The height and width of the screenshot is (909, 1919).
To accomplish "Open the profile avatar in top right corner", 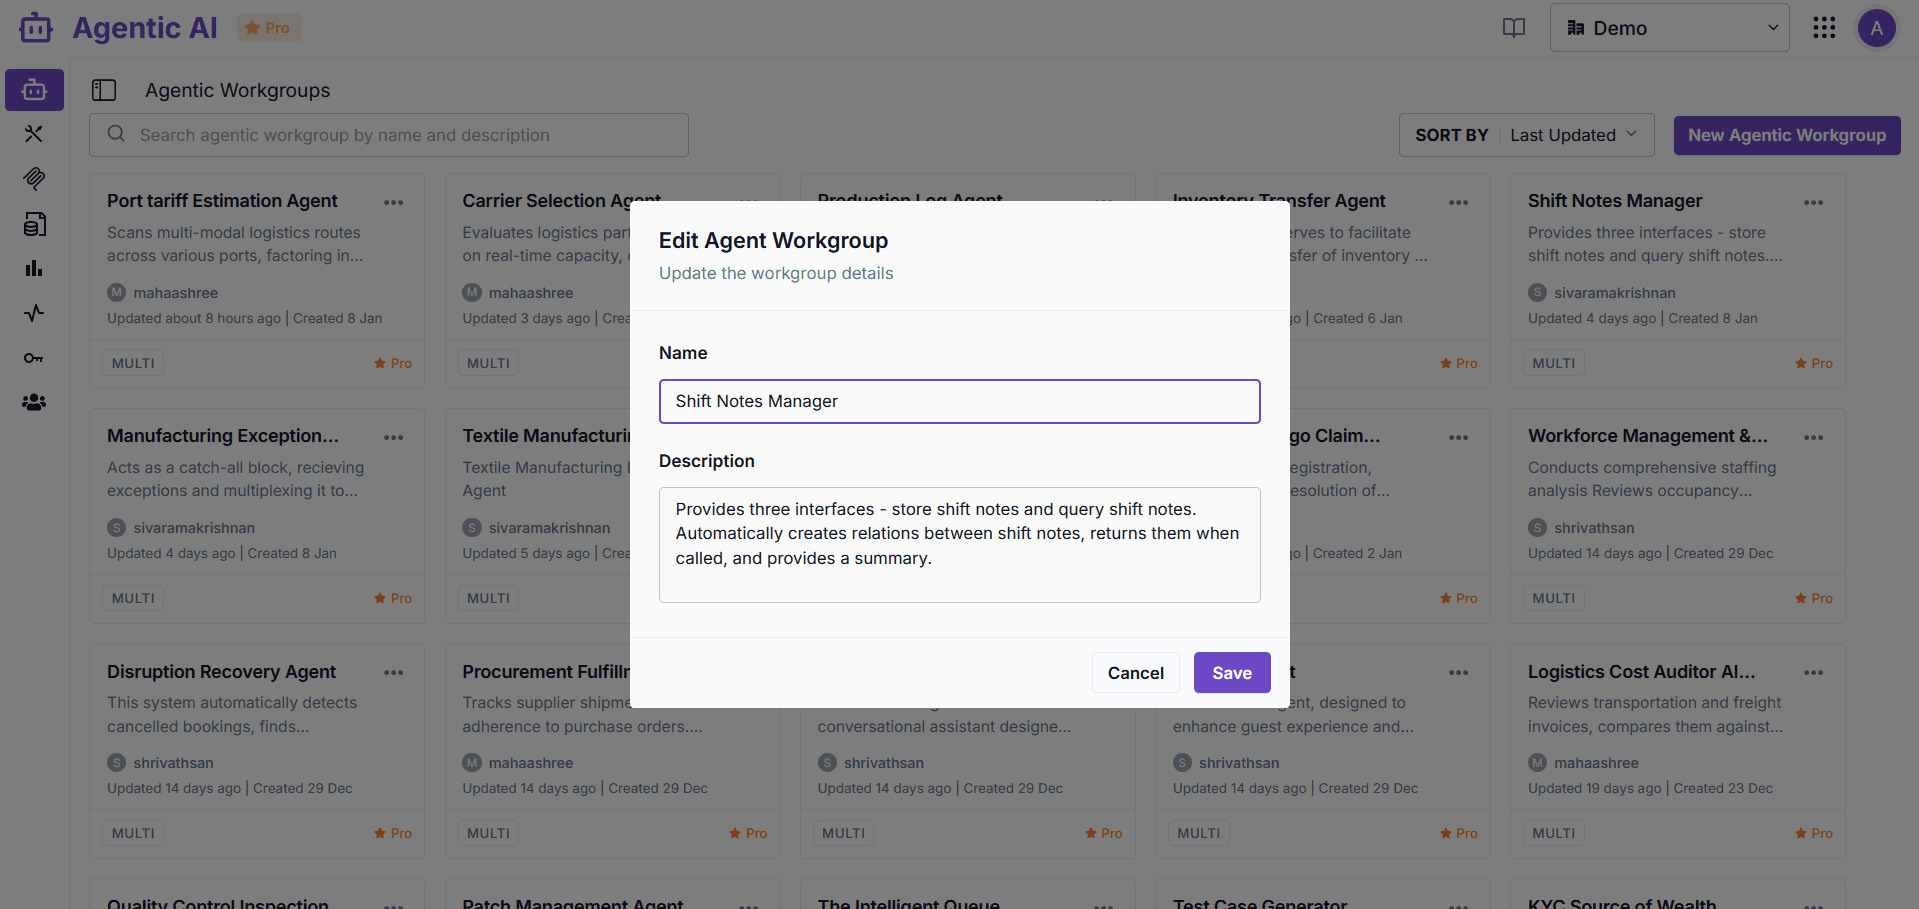I will pyautogui.click(x=1877, y=28).
